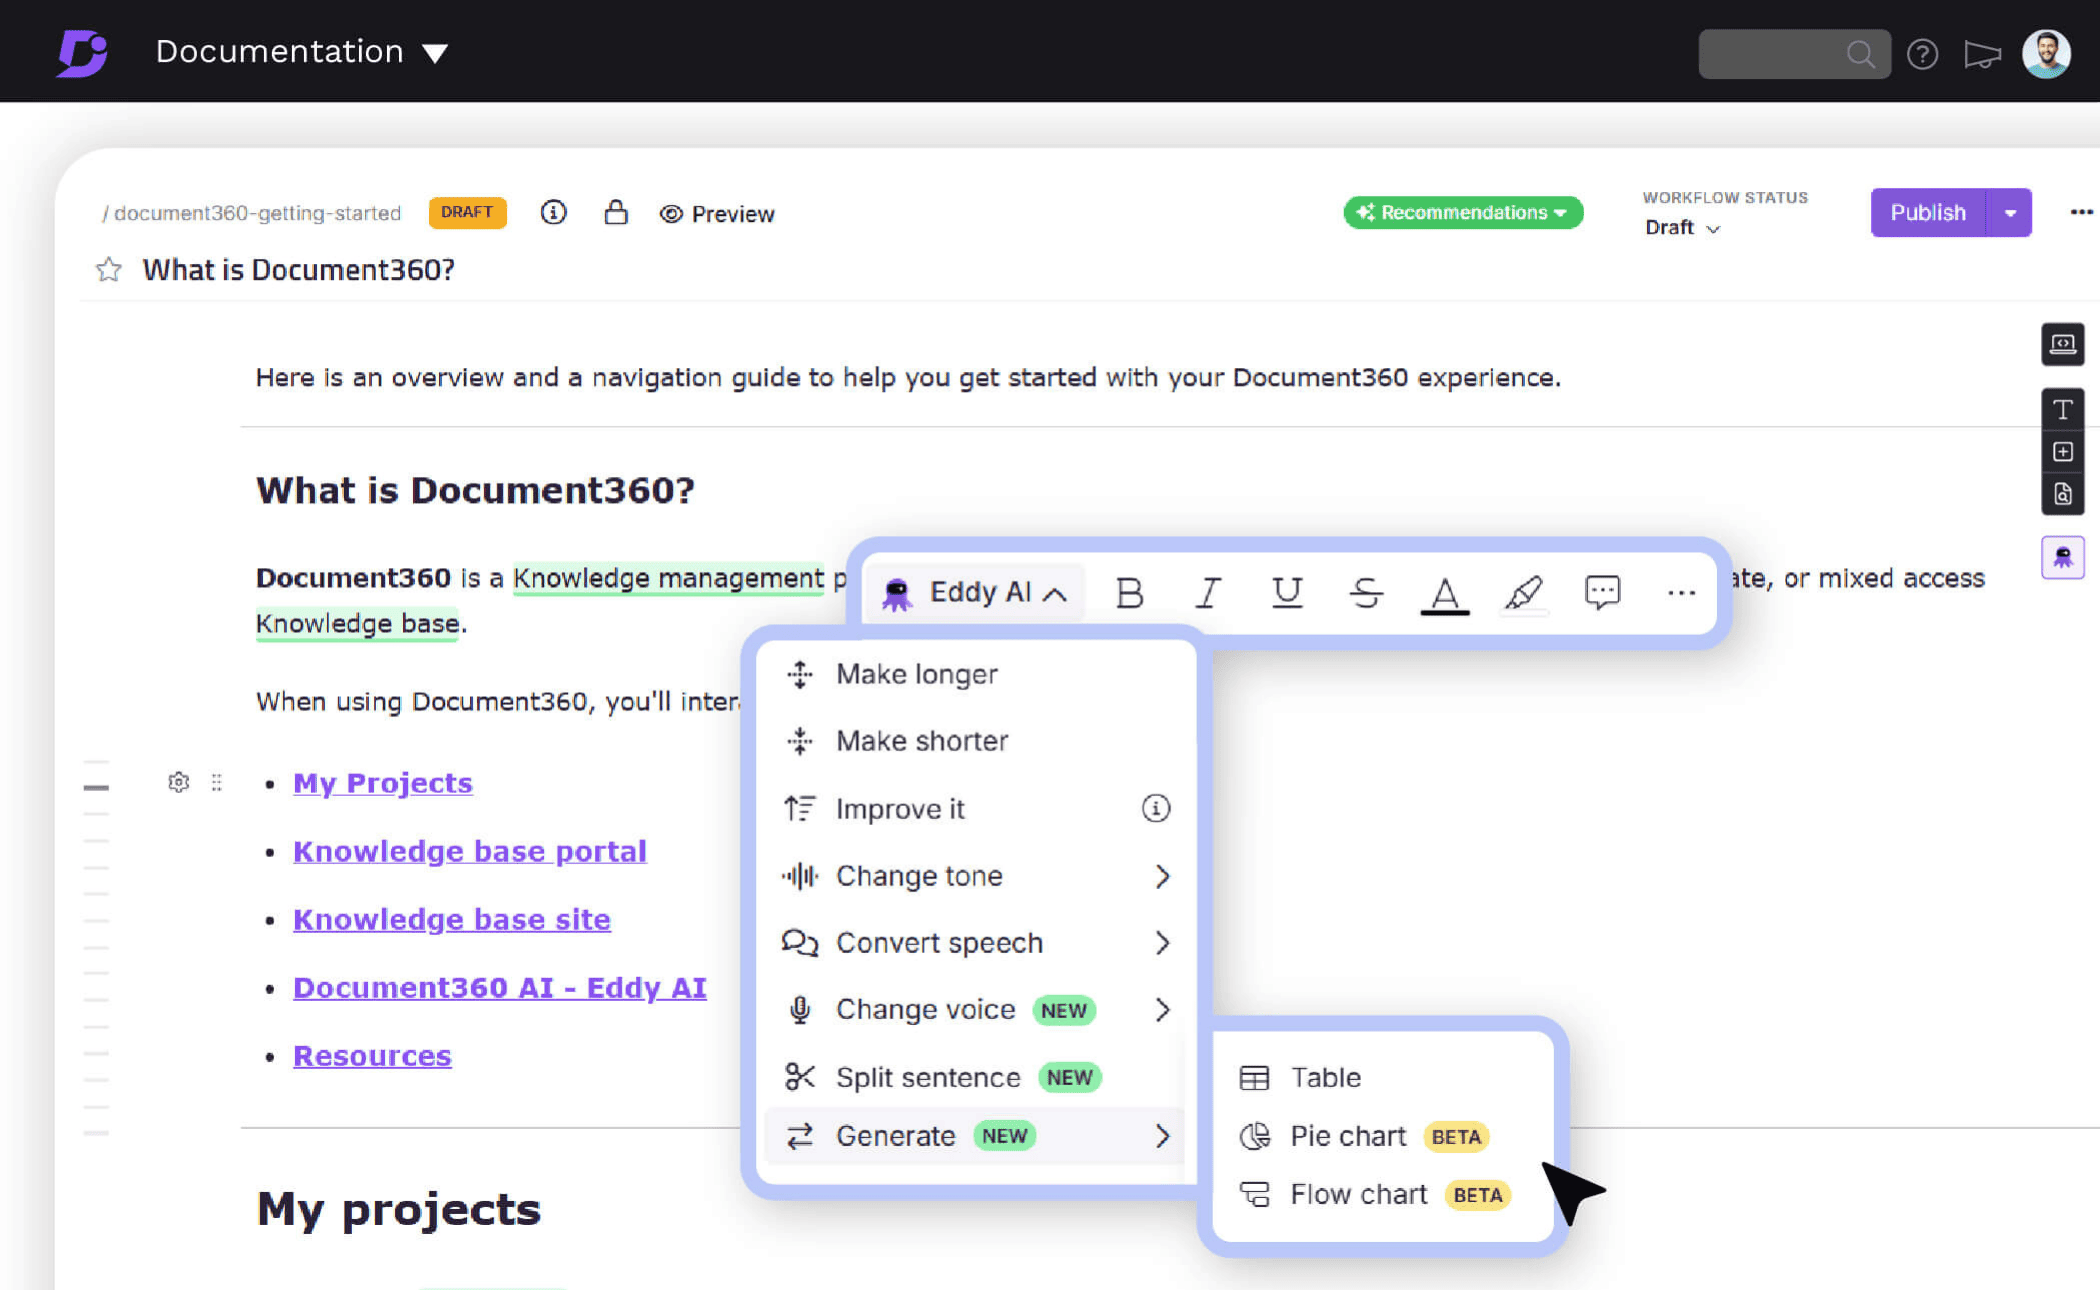Screen dimensions: 2100x1290
Task: Select Flow chart from Generate submenu
Action: (x=1358, y=1194)
